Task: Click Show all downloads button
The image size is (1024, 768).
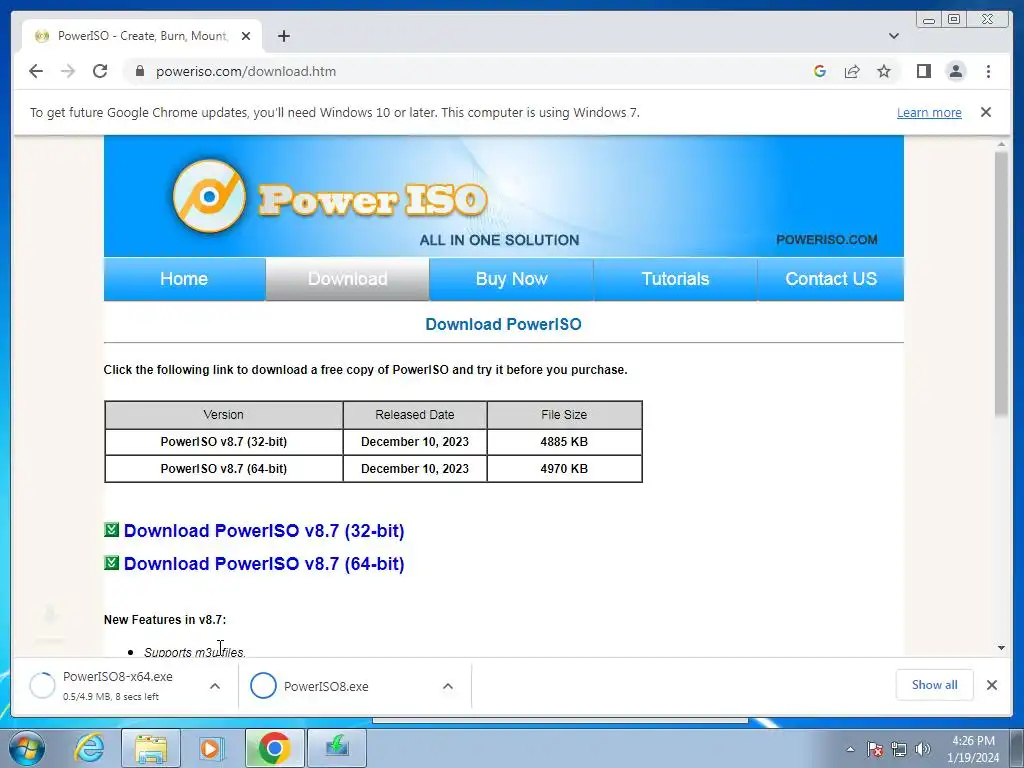Action: pyautogui.click(x=935, y=684)
